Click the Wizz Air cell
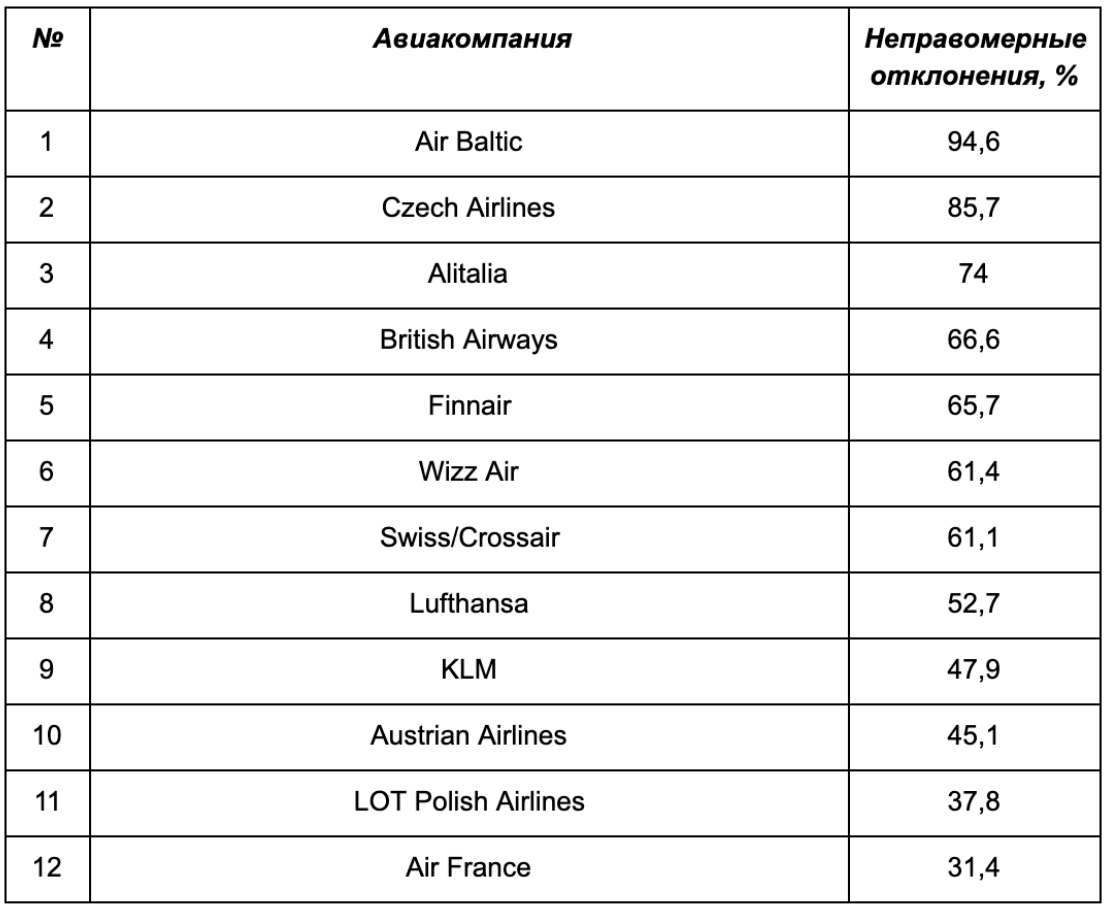Viewport: 1108px width, 910px height. pos(468,471)
